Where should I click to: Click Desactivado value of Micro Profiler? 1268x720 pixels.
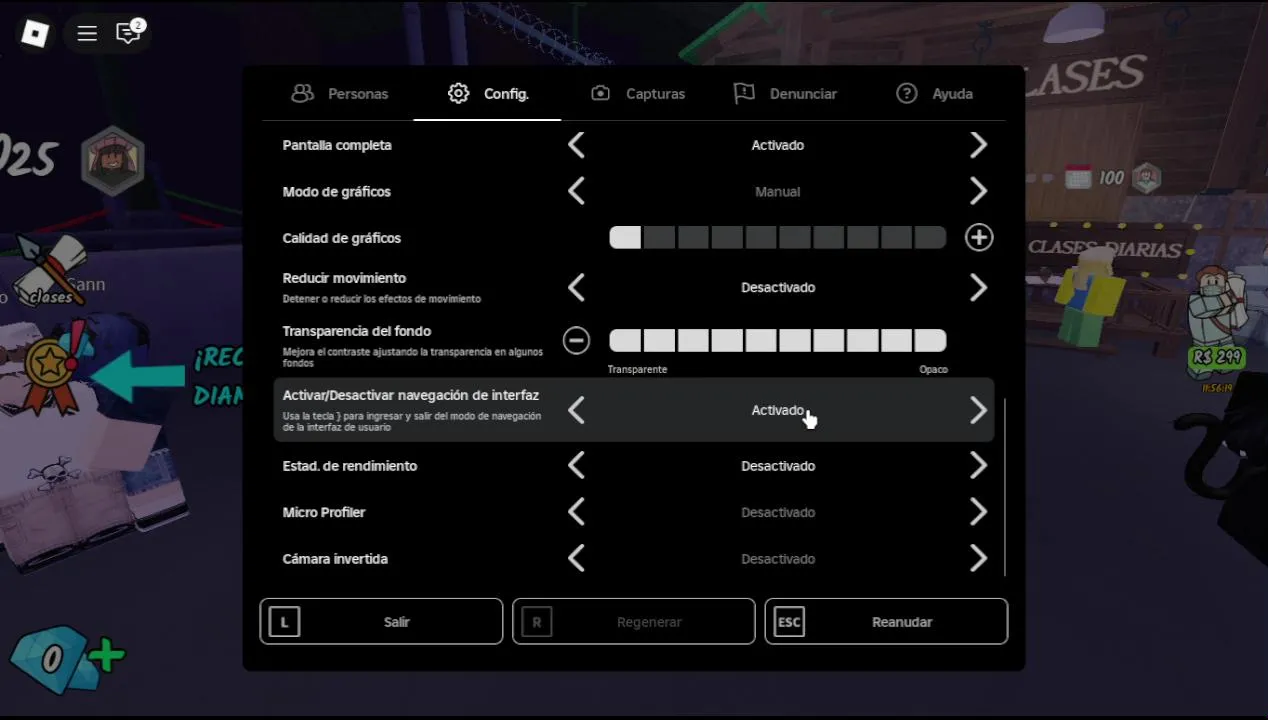pyautogui.click(x=777, y=512)
